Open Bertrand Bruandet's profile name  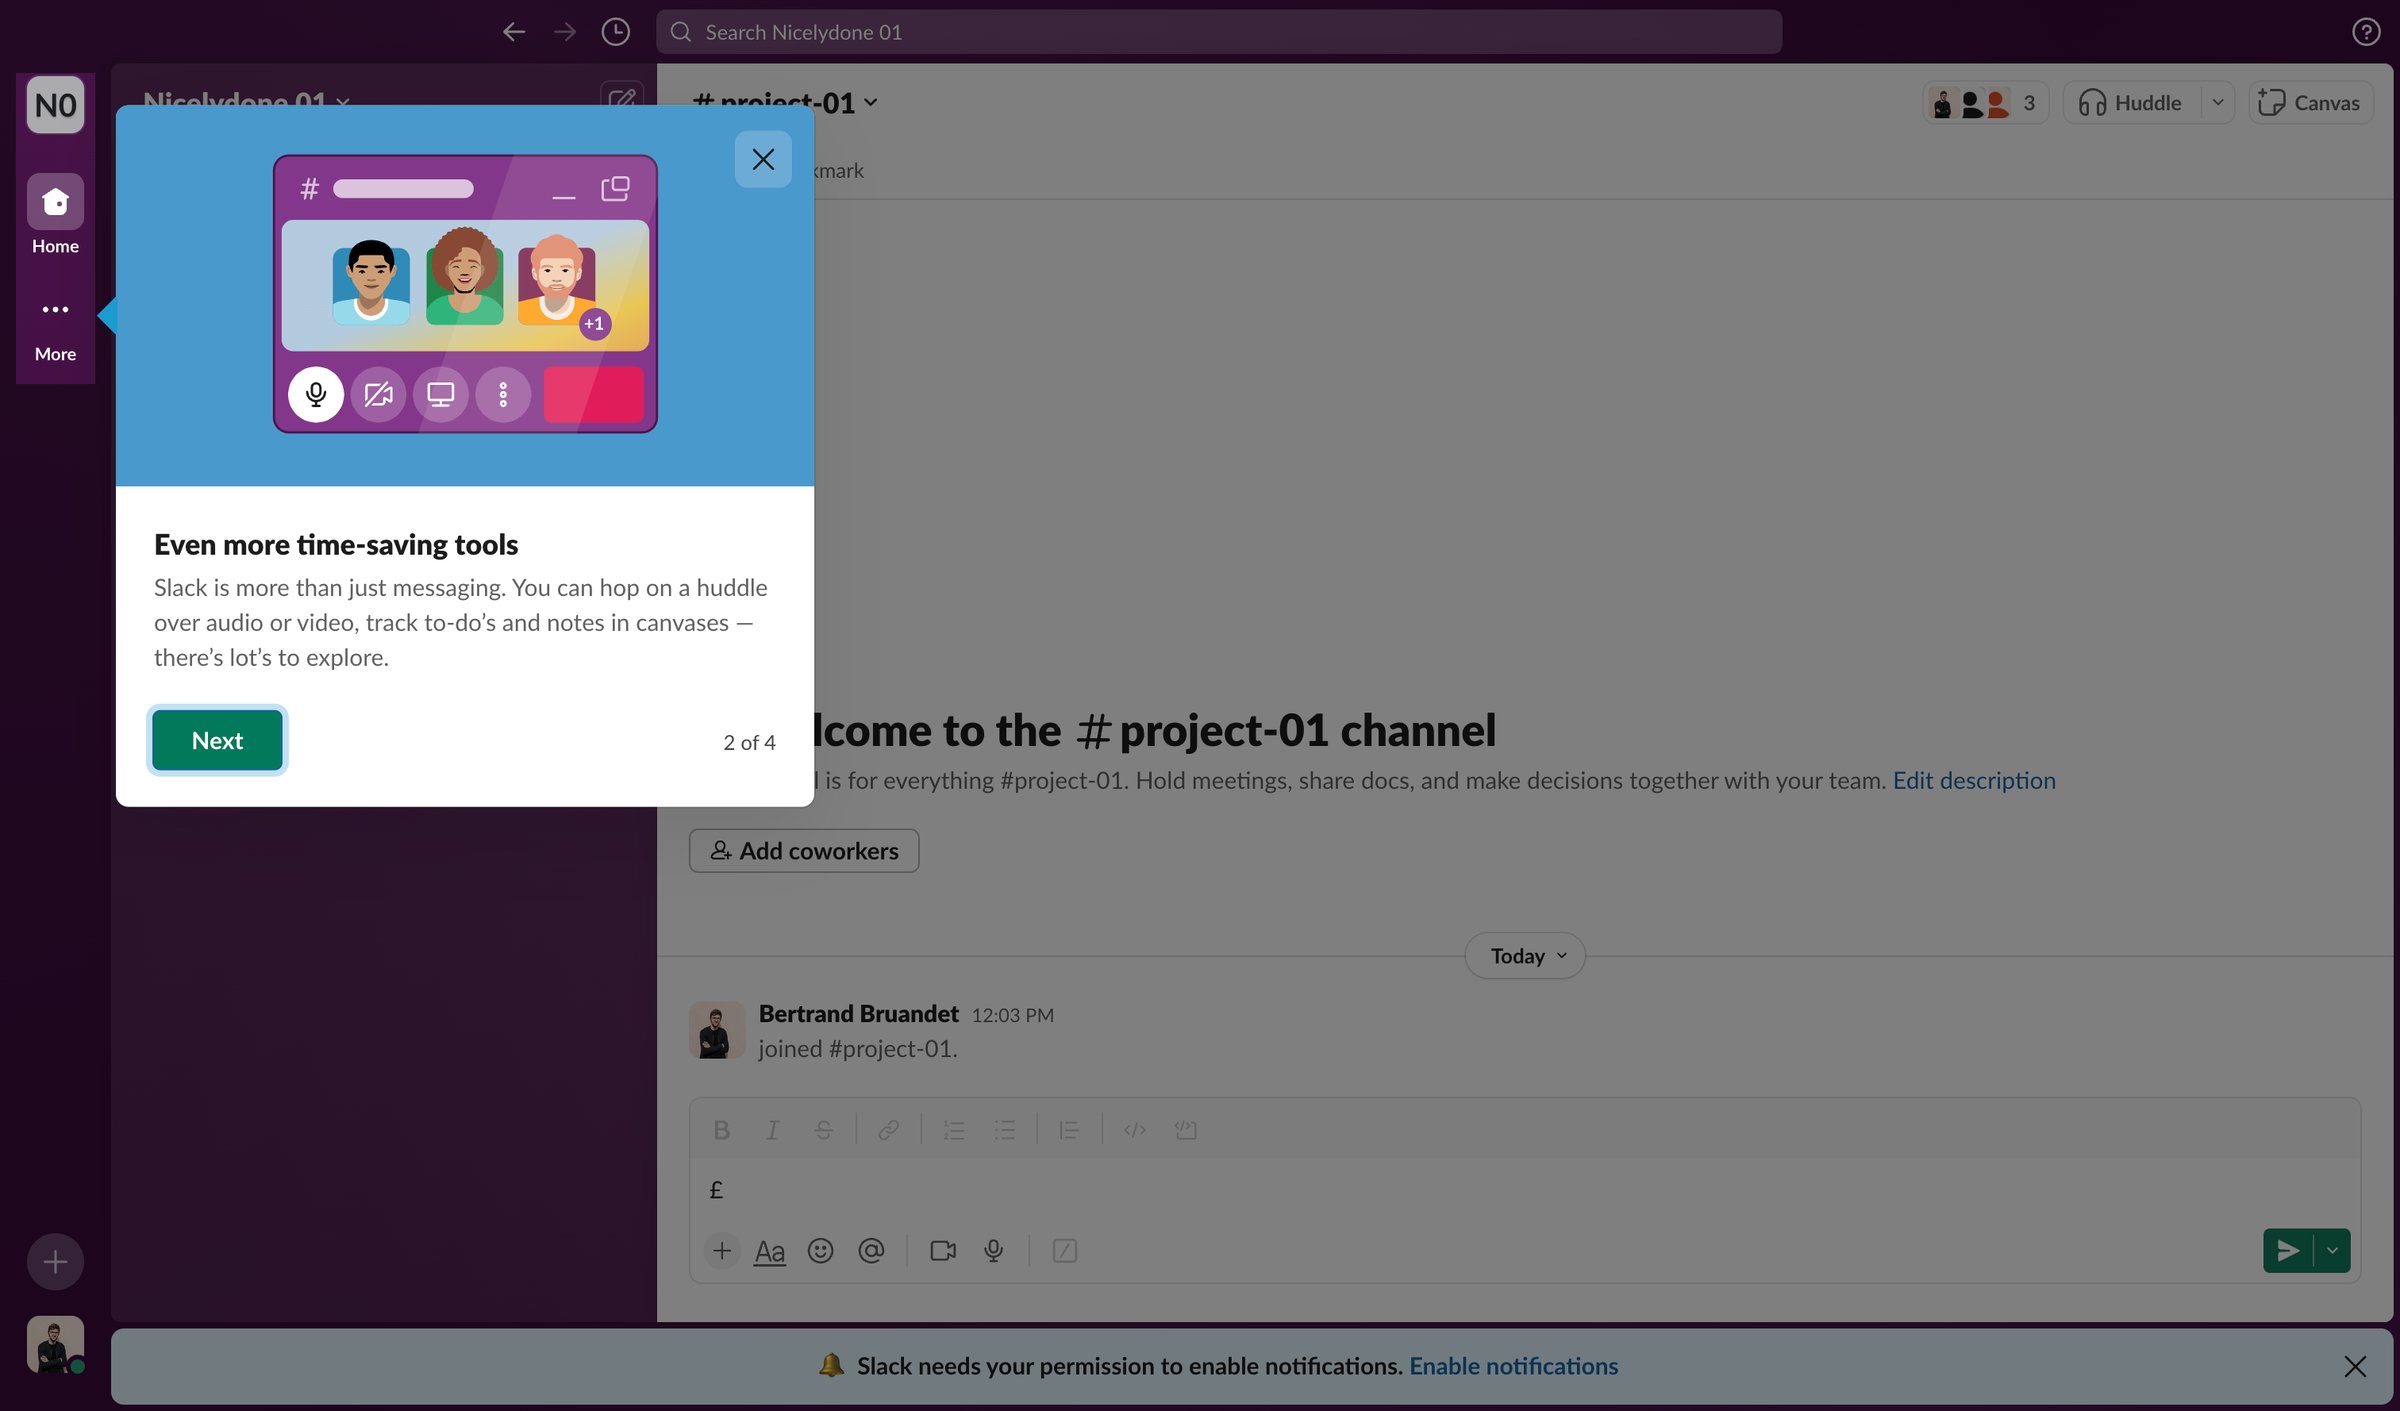[x=858, y=1014]
